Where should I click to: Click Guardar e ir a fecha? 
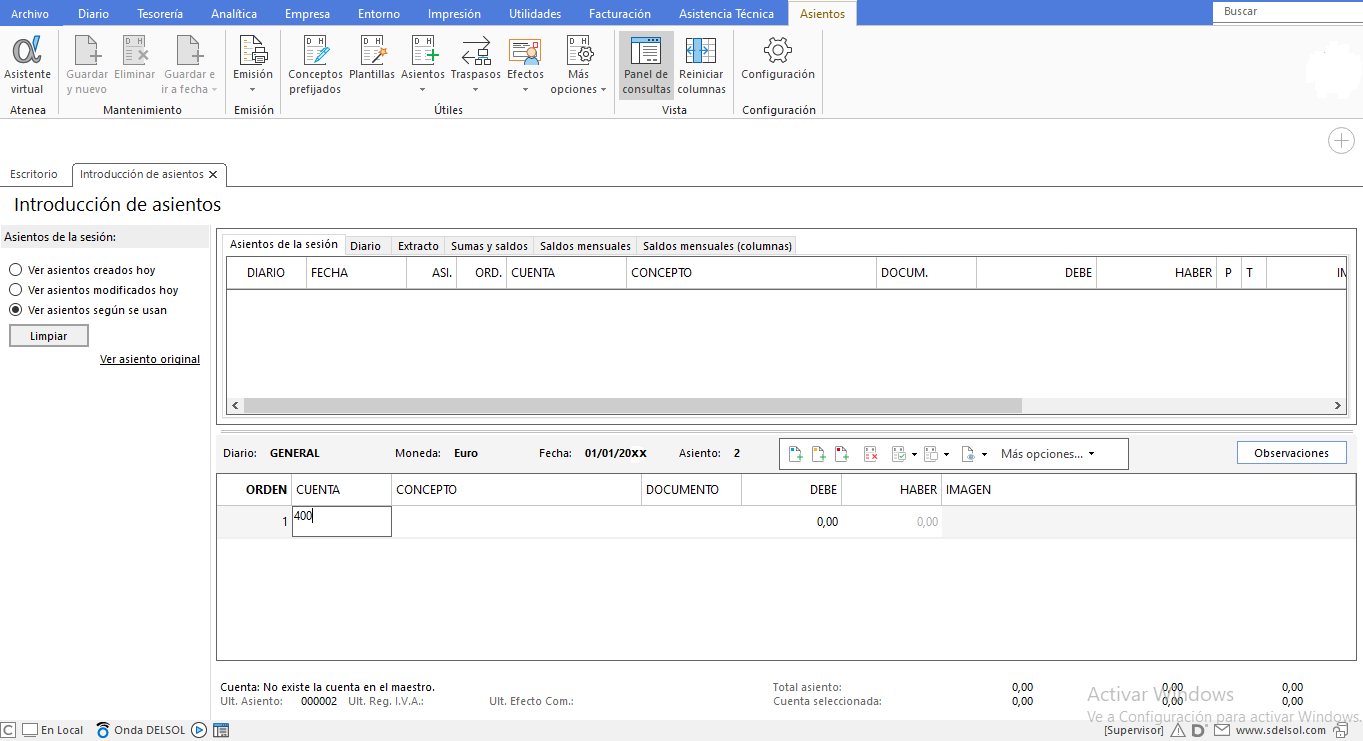pos(189,66)
